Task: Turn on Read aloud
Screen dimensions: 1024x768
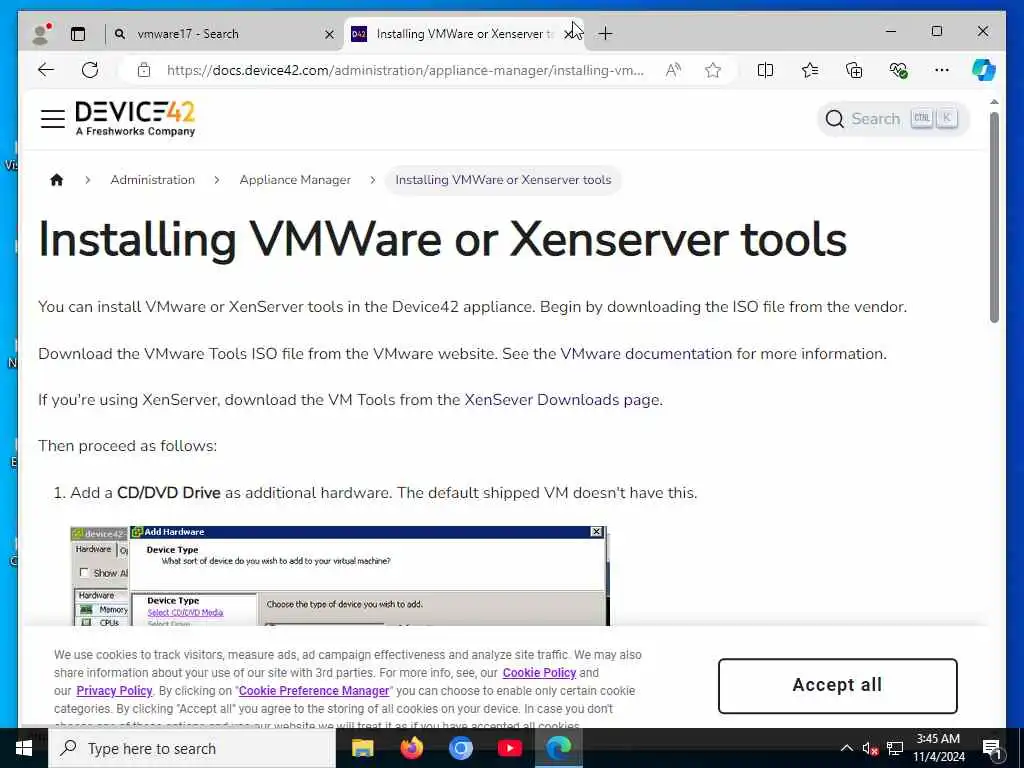Action: point(673,70)
